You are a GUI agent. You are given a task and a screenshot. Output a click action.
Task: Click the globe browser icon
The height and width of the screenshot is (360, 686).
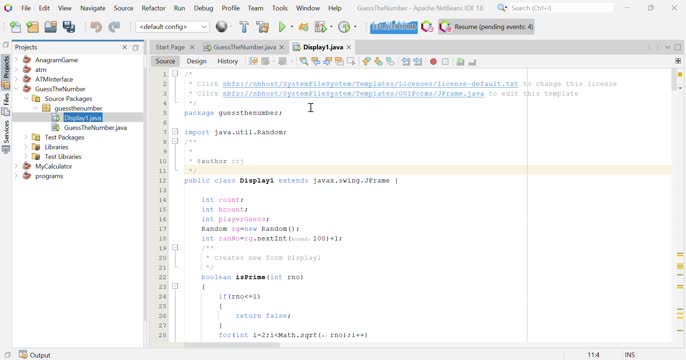click(222, 27)
